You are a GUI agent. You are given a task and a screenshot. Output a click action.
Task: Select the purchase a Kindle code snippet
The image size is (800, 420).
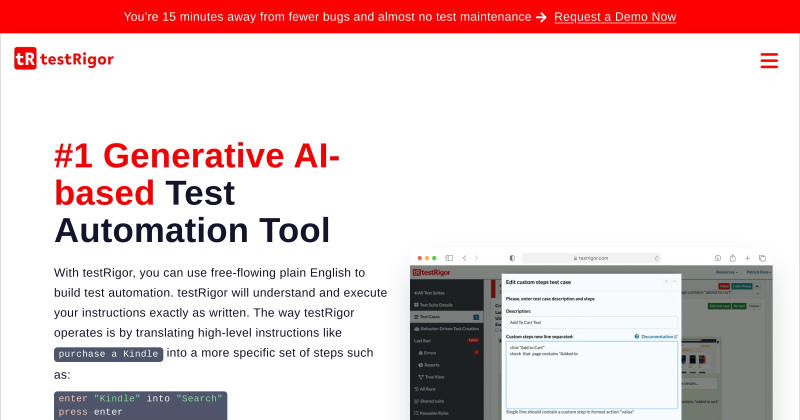tap(108, 354)
